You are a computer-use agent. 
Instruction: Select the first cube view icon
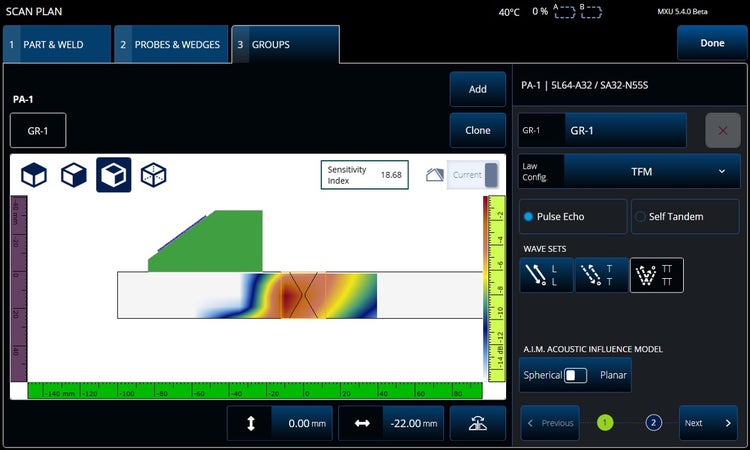pos(34,175)
